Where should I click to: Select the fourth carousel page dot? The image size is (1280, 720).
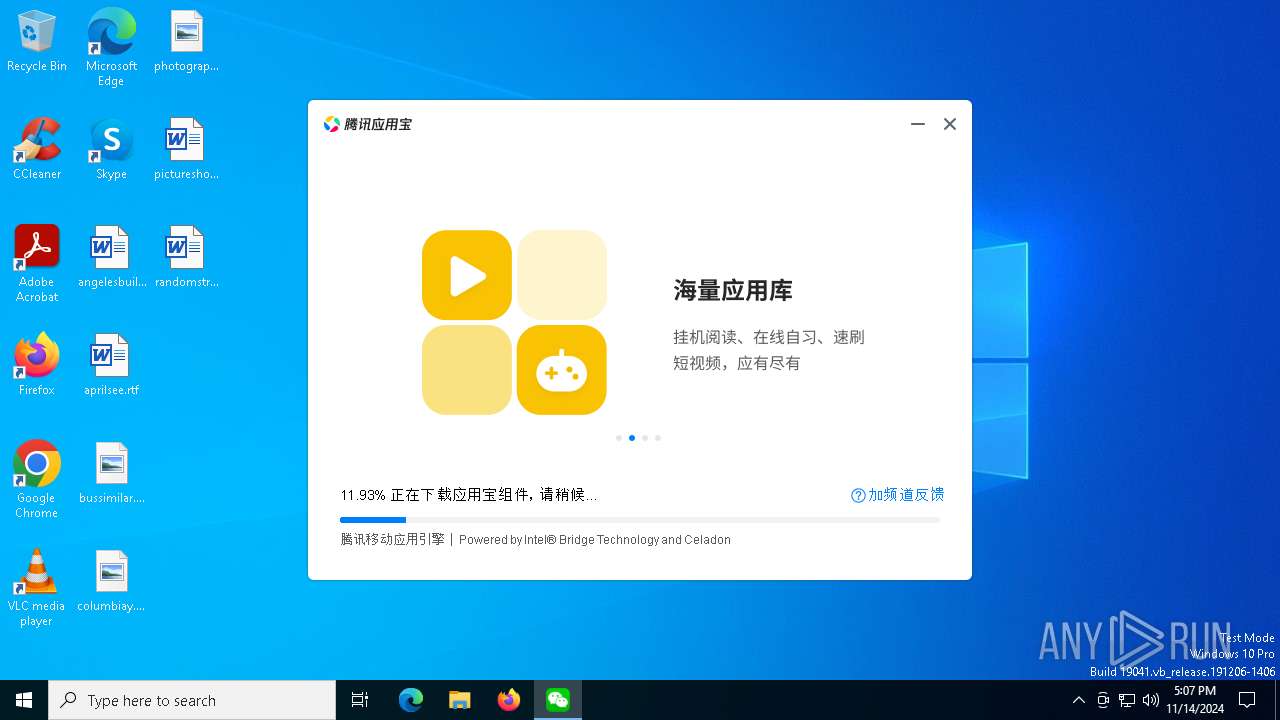click(x=658, y=438)
